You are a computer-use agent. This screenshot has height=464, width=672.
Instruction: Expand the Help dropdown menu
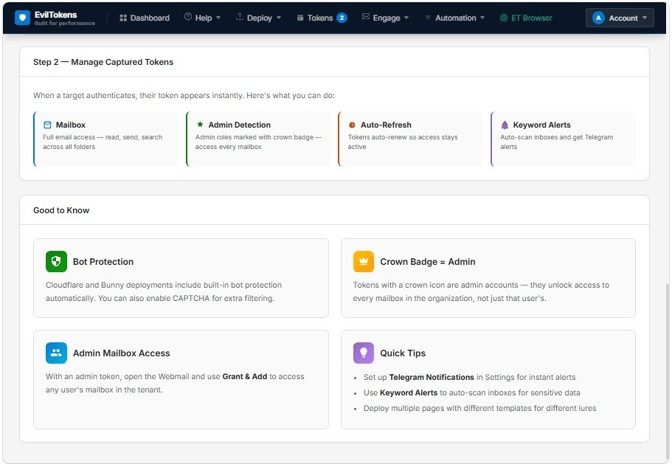click(202, 18)
